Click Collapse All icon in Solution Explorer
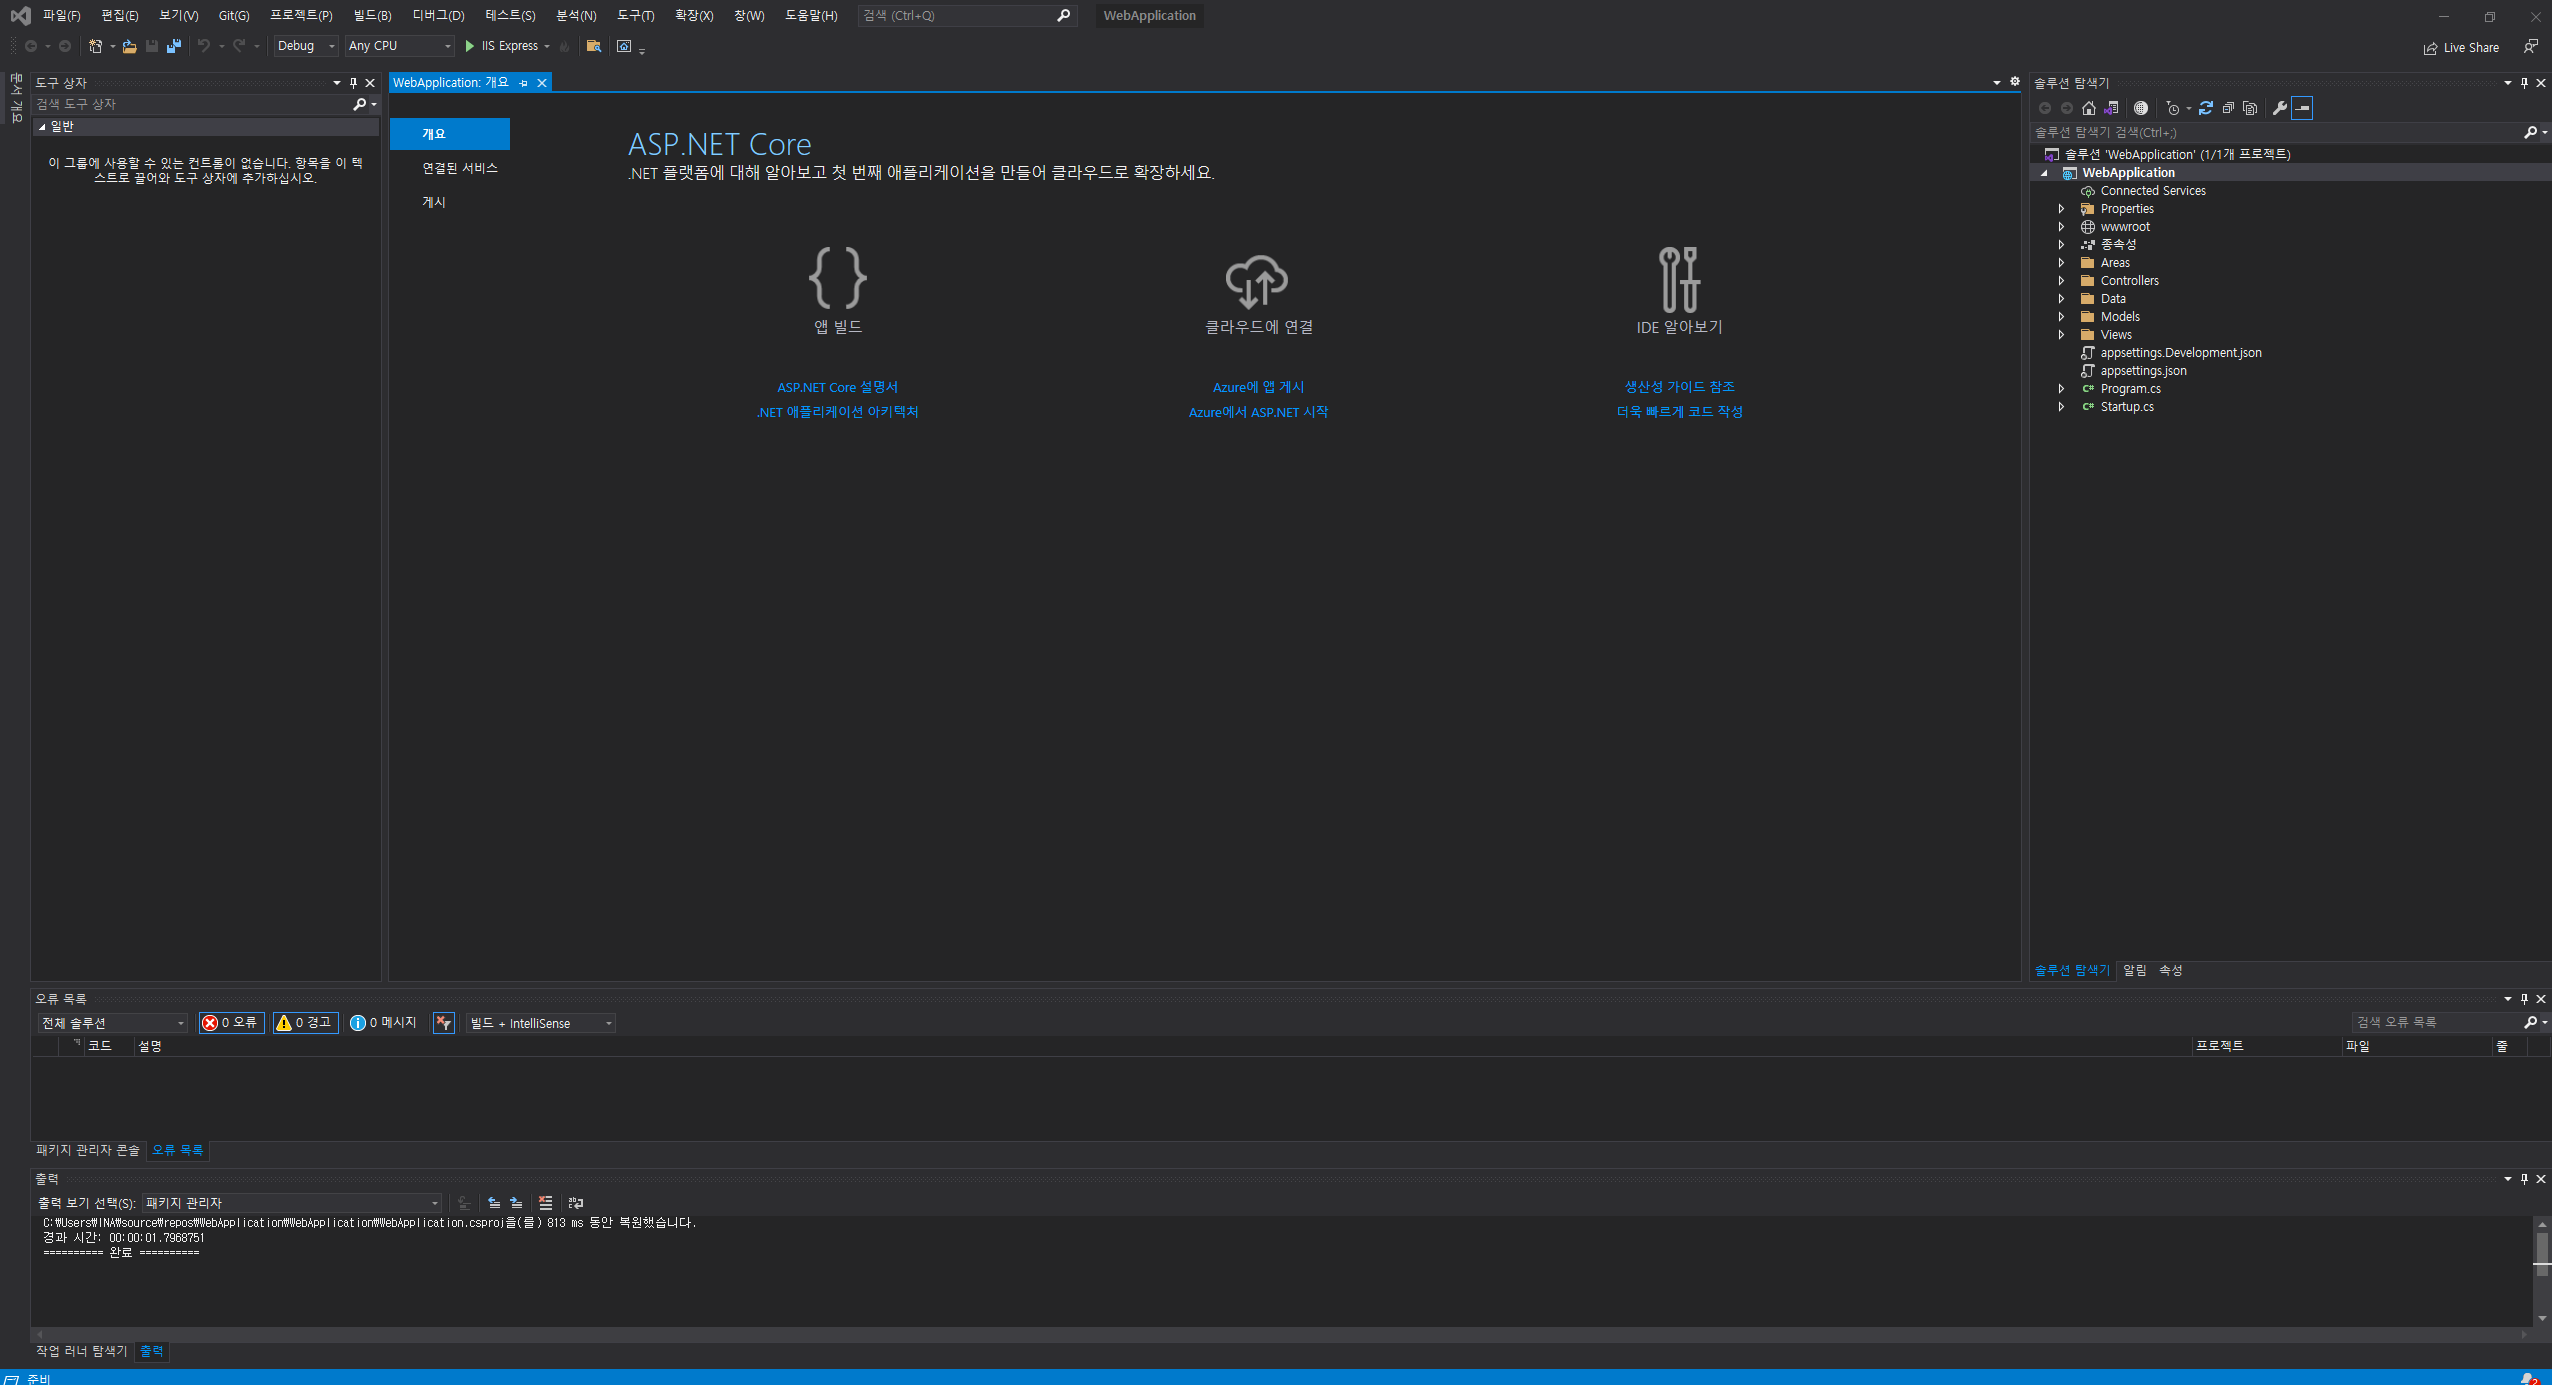The image size is (2552, 1385). point(2228,108)
